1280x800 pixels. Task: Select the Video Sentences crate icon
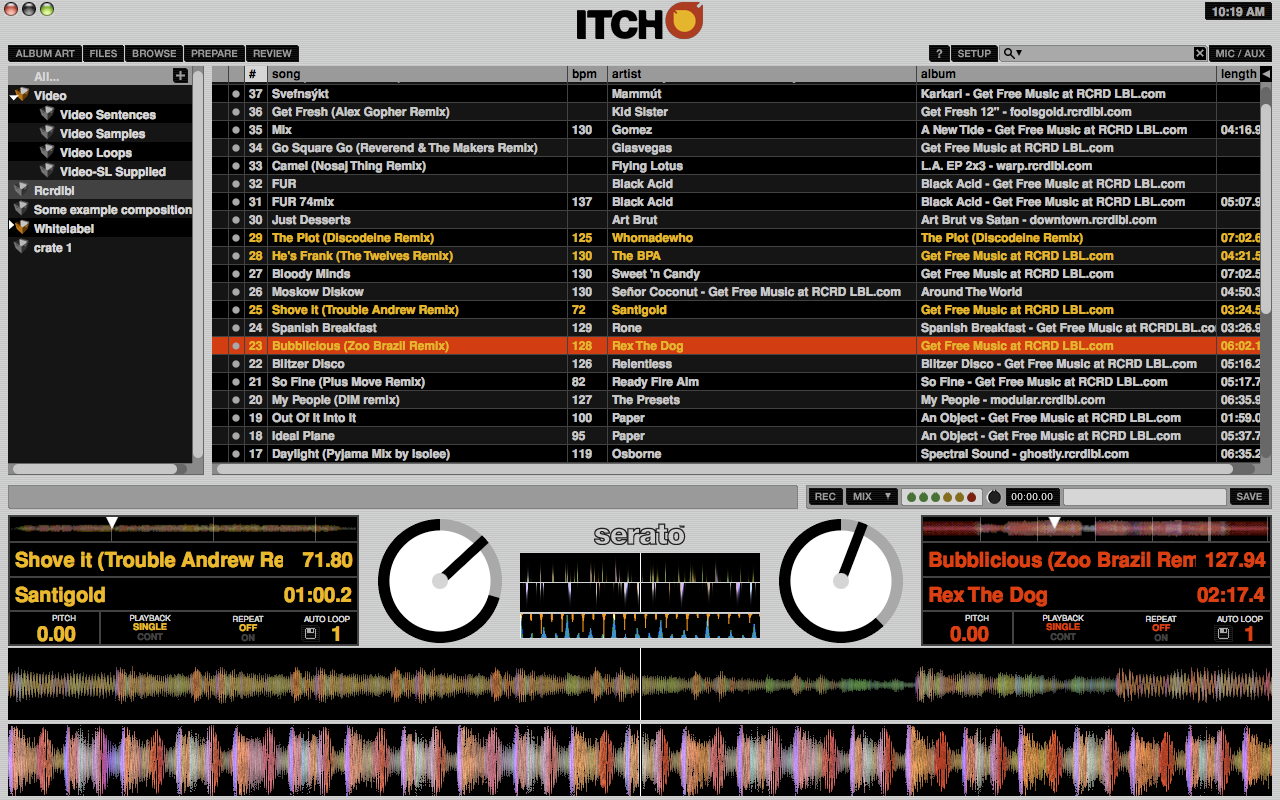pos(47,114)
